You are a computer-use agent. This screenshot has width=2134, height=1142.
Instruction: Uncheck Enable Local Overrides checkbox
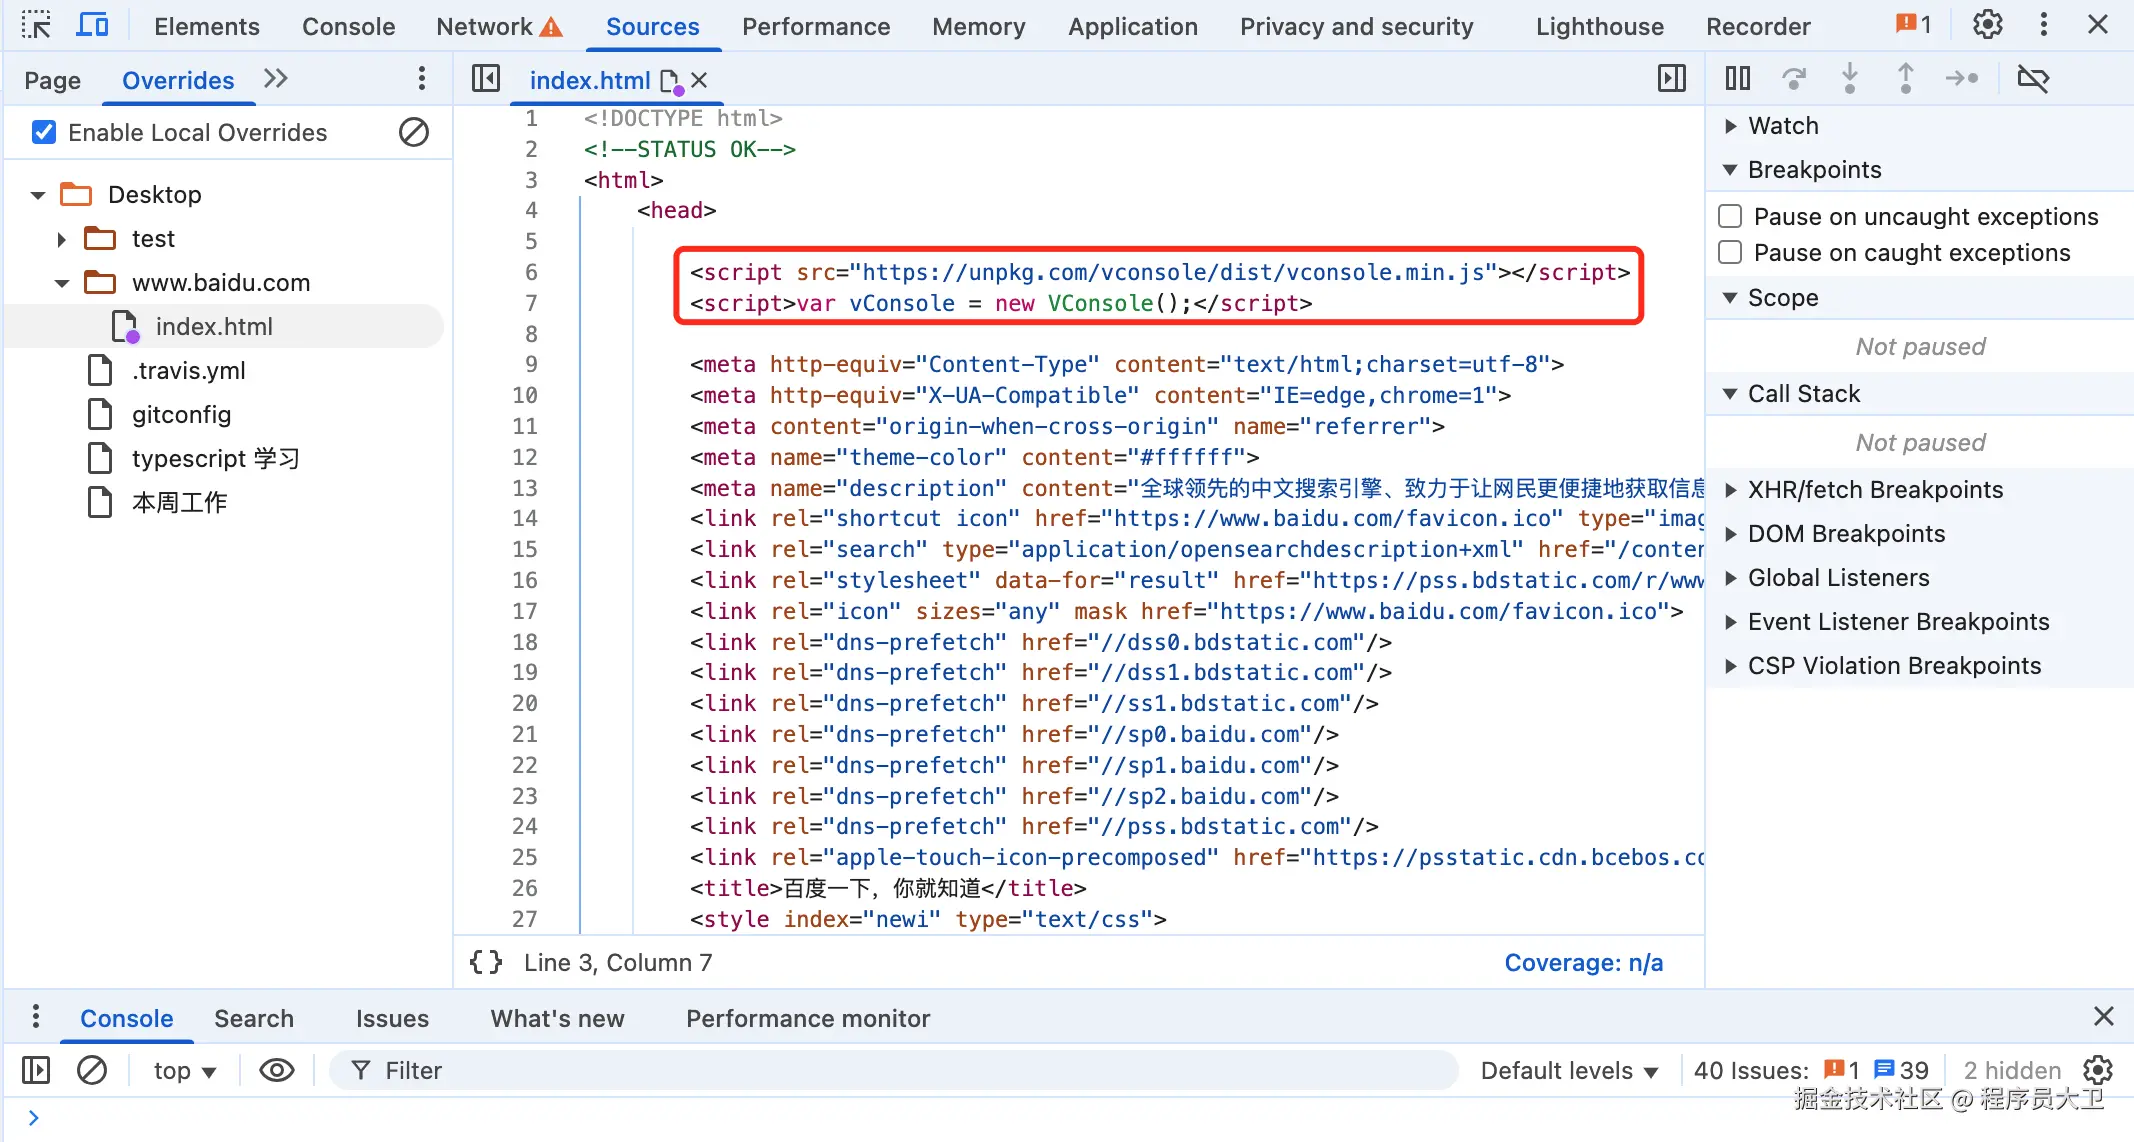(44, 132)
